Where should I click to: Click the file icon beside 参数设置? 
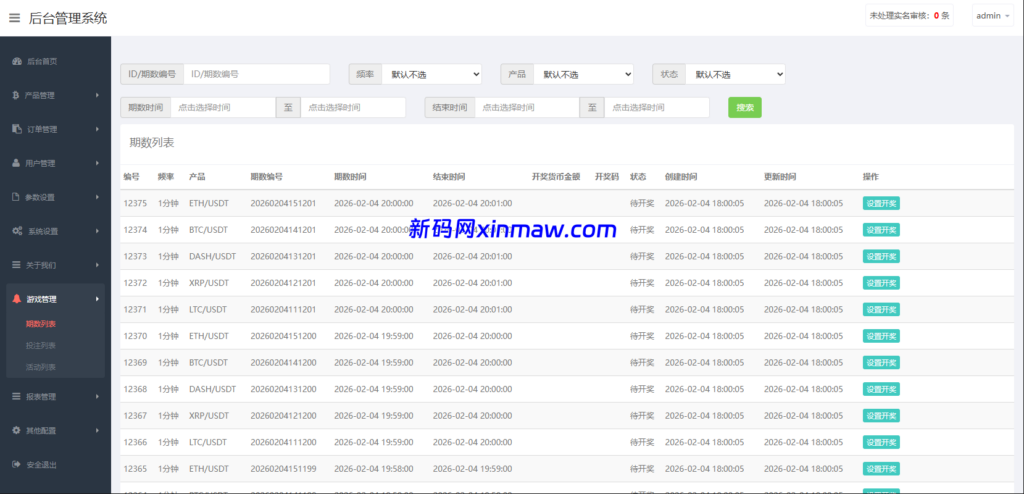click(16, 197)
